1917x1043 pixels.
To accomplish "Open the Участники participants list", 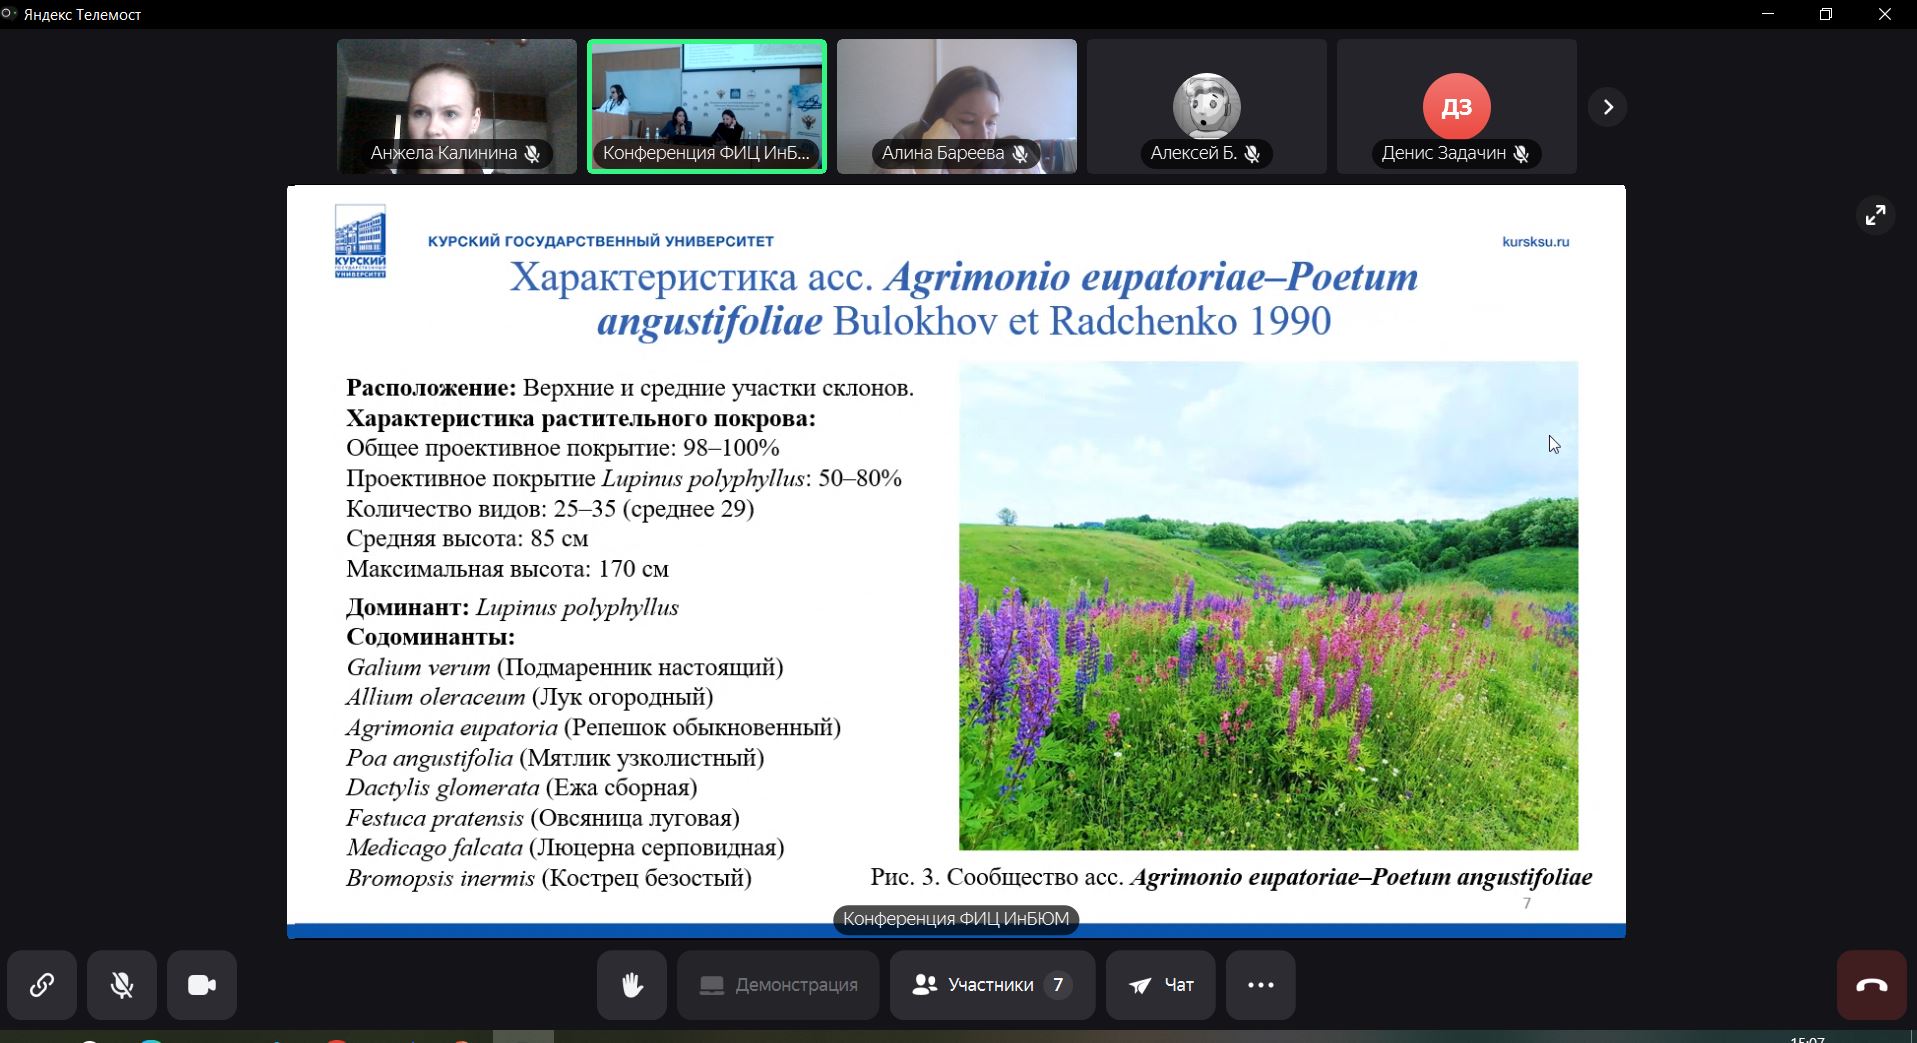I will pyautogui.click(x=992, y=985).
